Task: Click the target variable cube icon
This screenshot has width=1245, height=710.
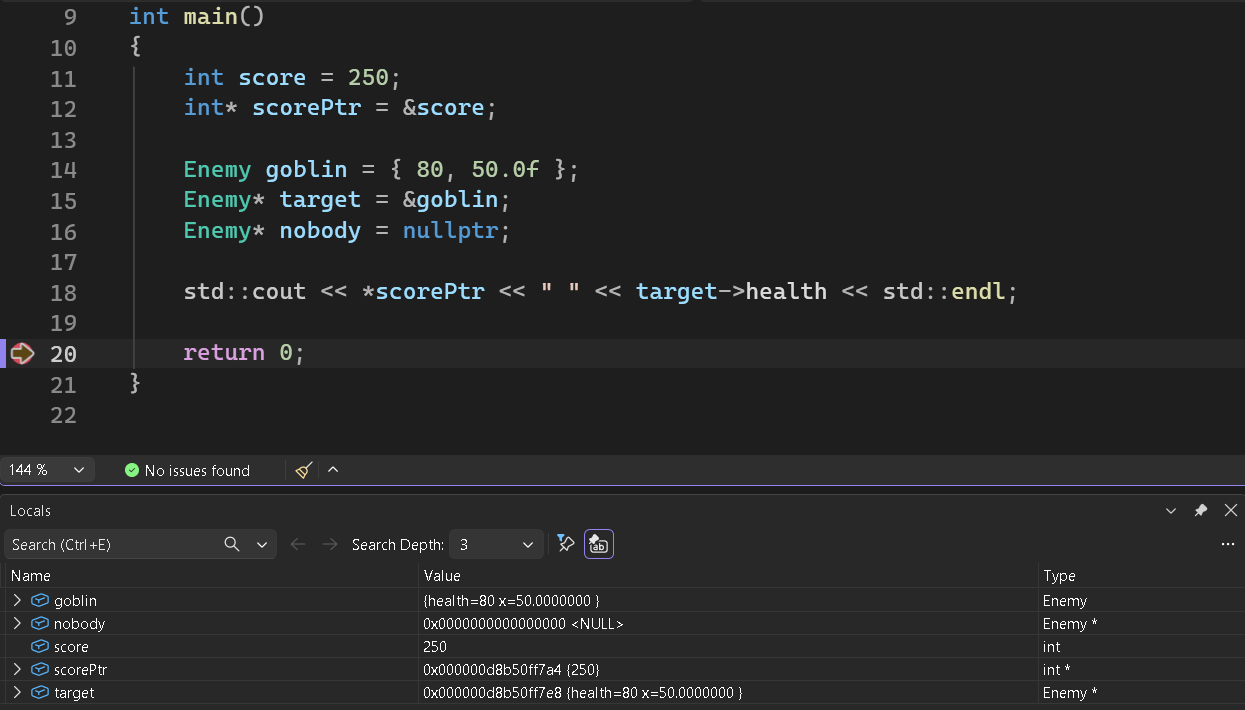Action: (x=40, y=693)
